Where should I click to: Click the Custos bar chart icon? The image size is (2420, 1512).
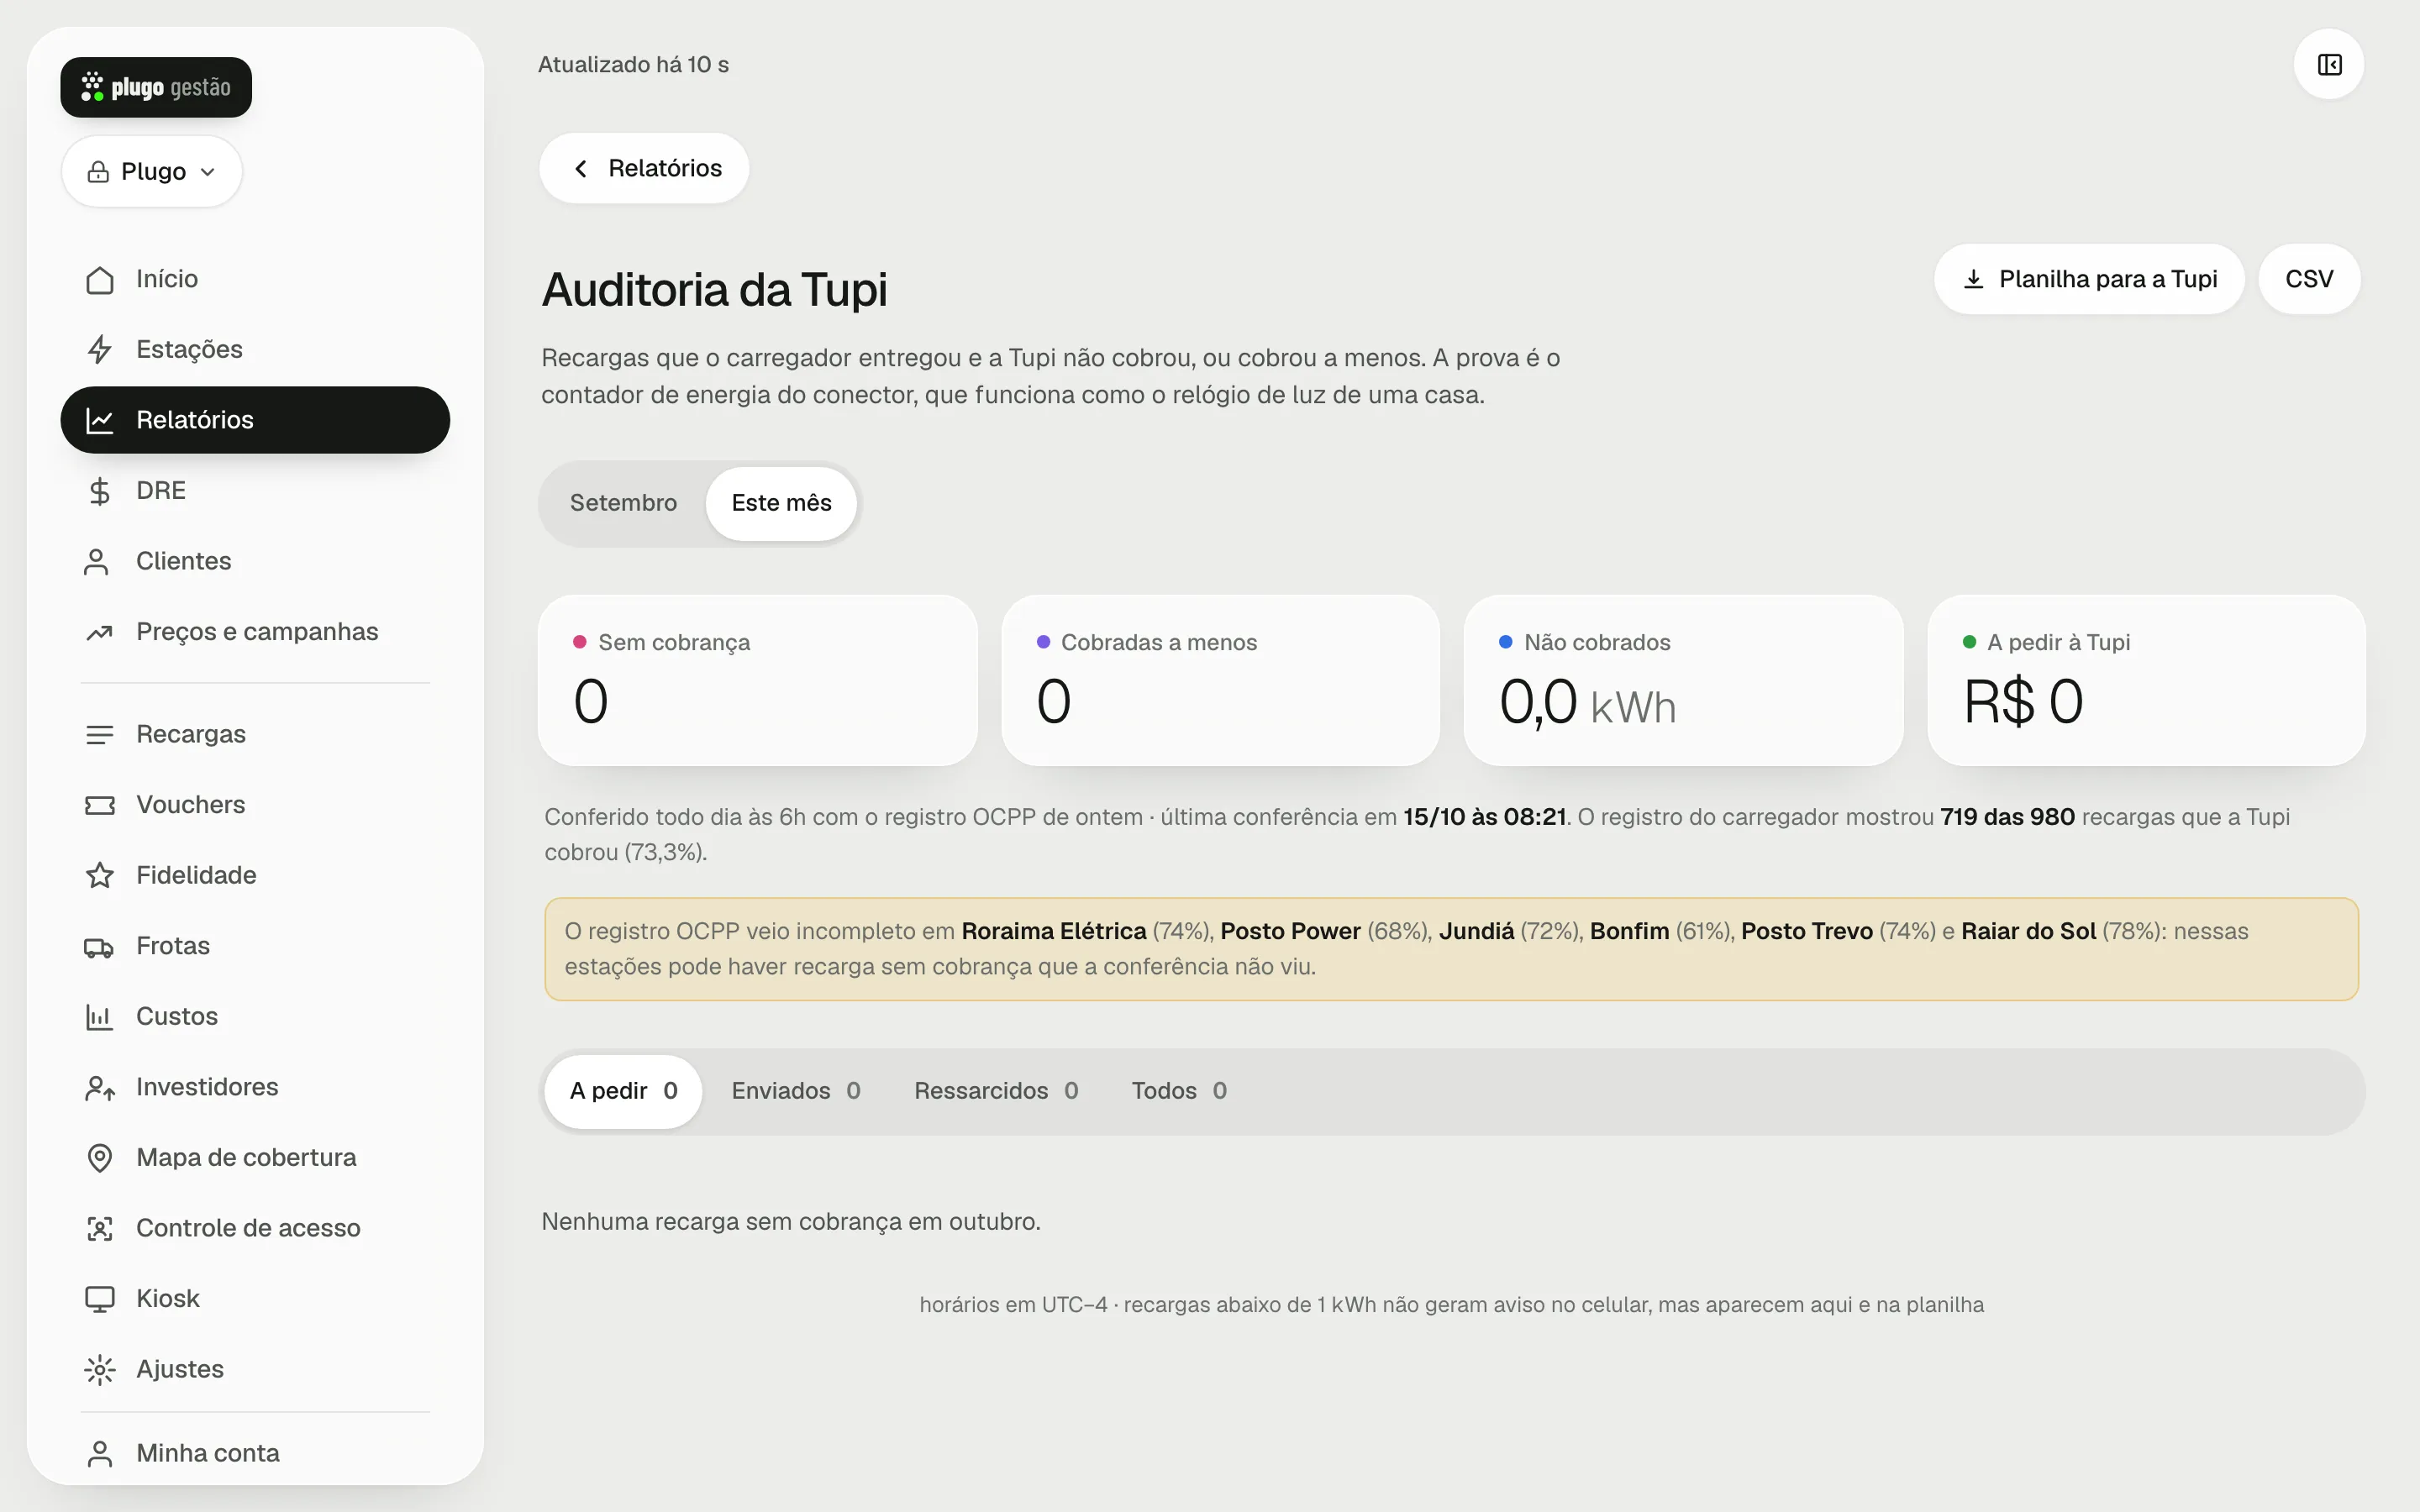(x=99, y=1017)
